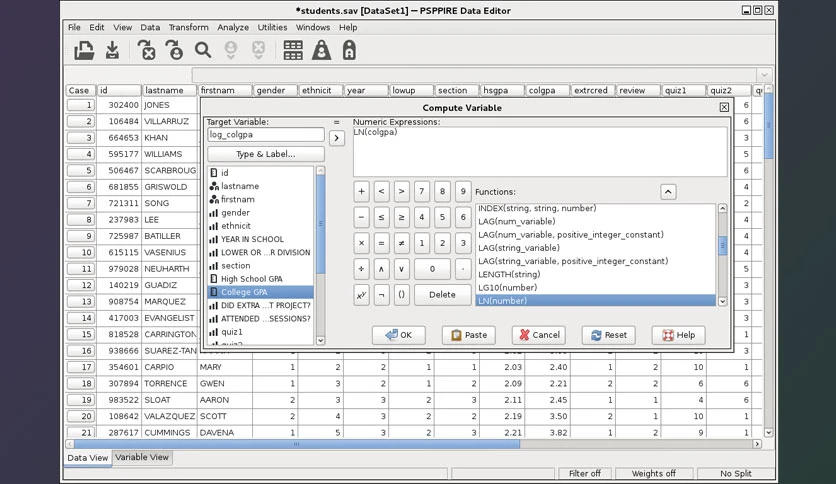The height and width of the screenshot is (484, 836).
Task: Go to variable toolbar icon
Action: (x=147, y=51)
